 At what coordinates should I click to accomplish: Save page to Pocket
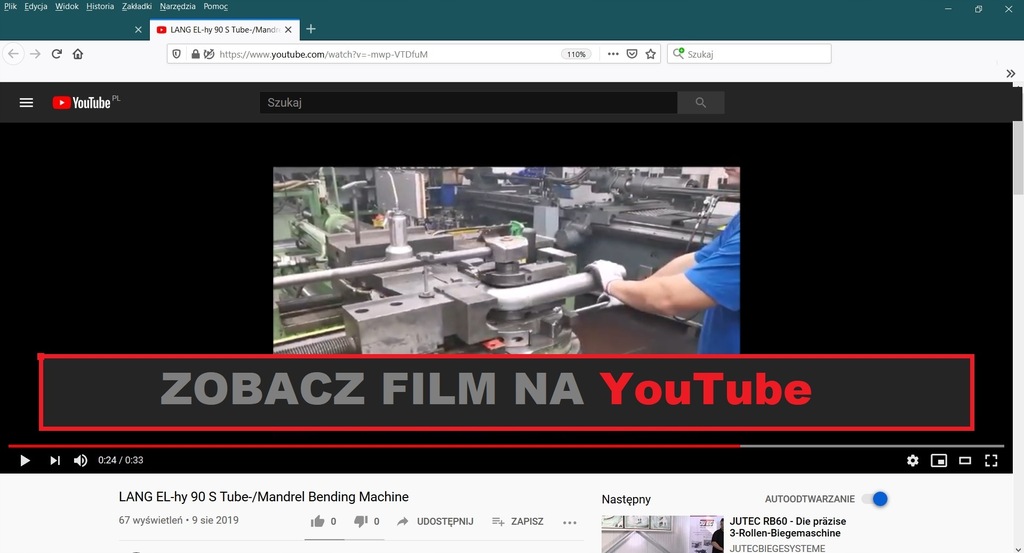point(632,54)
